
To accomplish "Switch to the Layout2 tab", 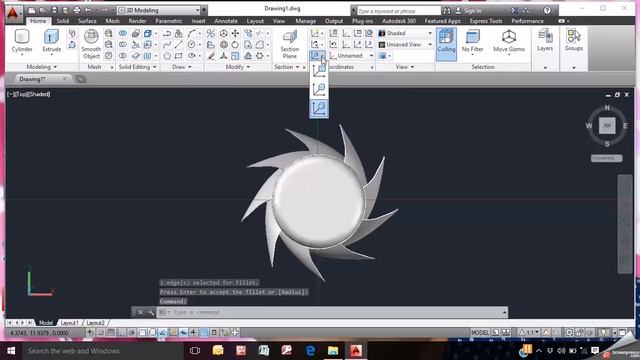I will (95, 323).
